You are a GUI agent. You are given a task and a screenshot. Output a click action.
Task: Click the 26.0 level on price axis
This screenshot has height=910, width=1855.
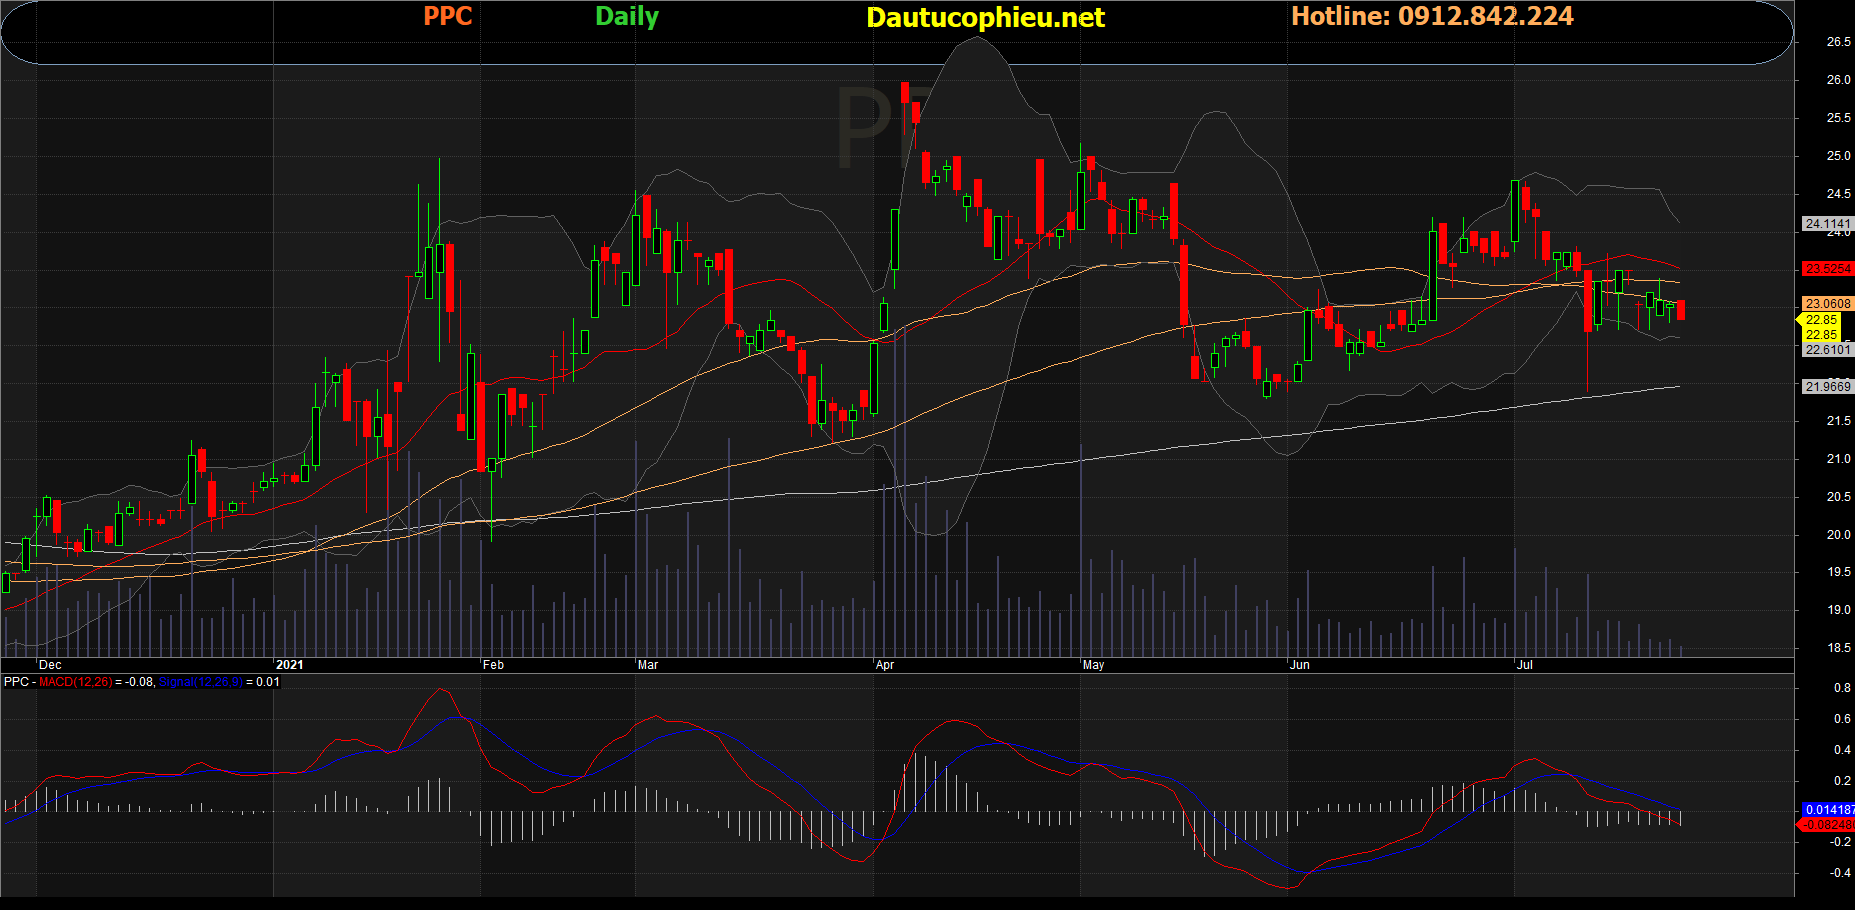1838,80
